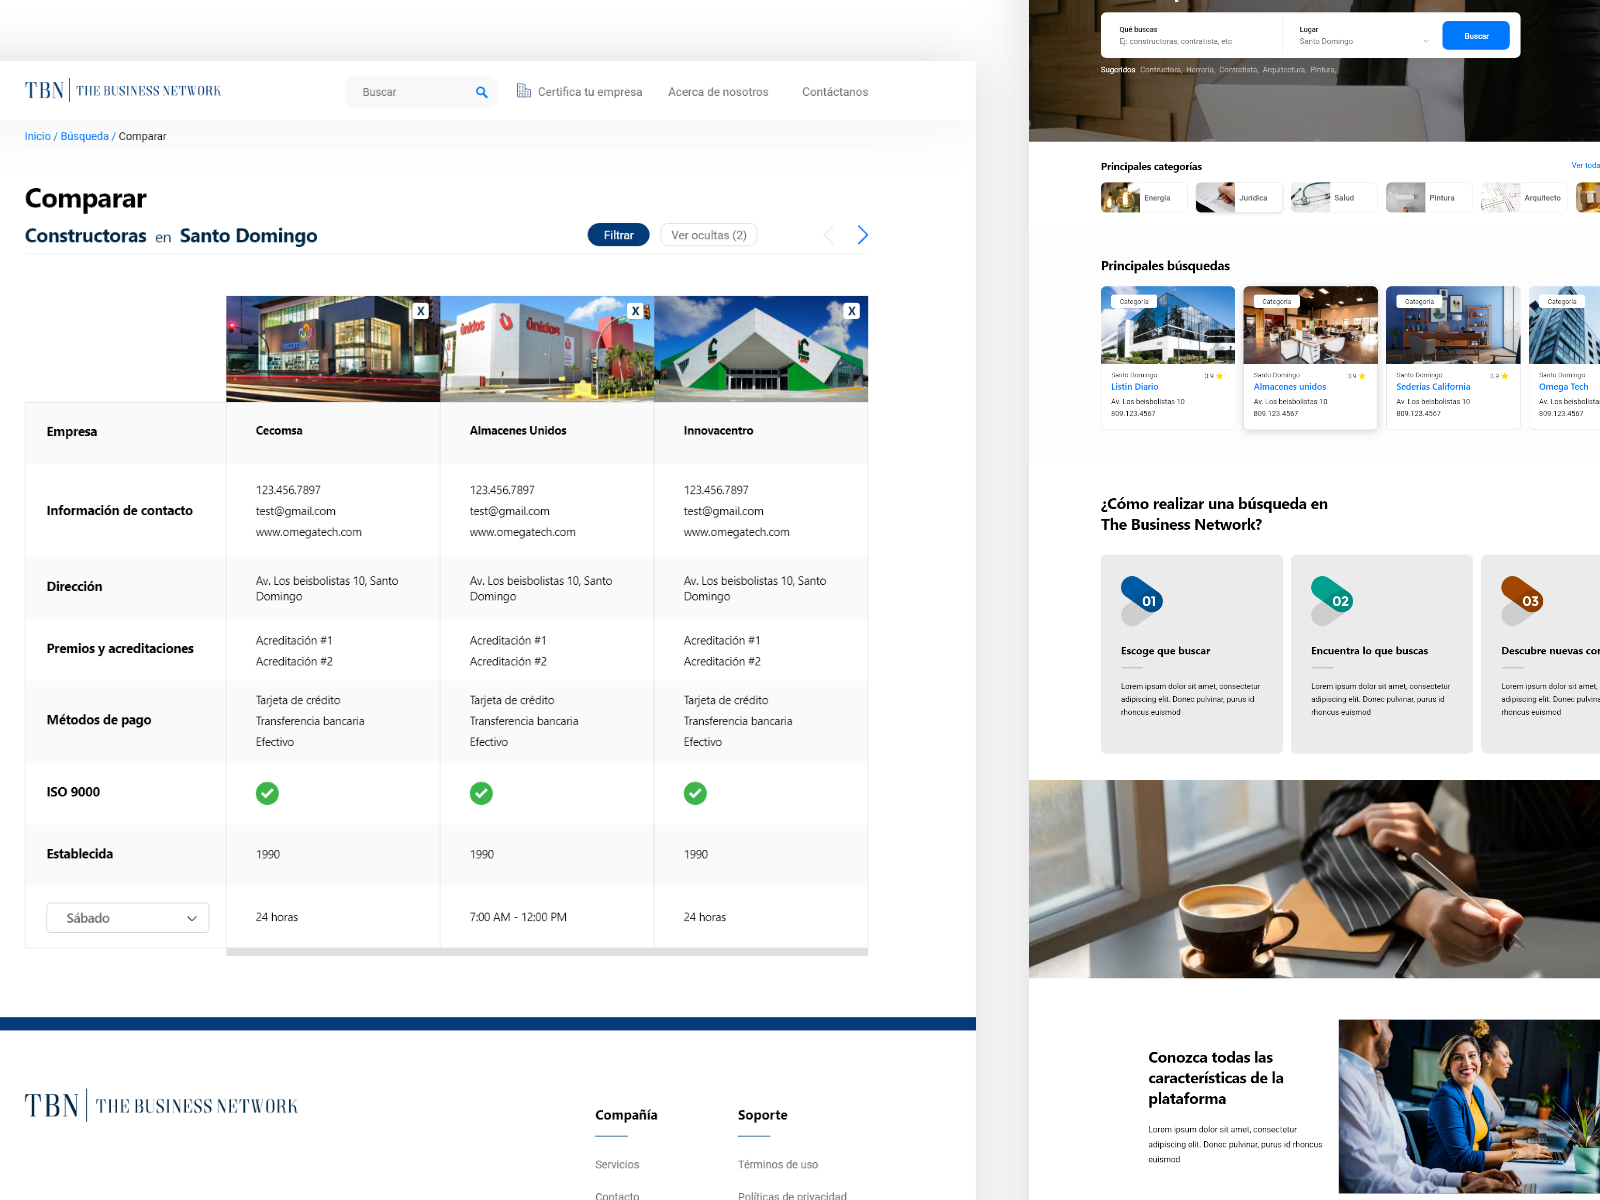Click the footer TBN logo
The image size is (1600, 1200).
coord(161,1105)
